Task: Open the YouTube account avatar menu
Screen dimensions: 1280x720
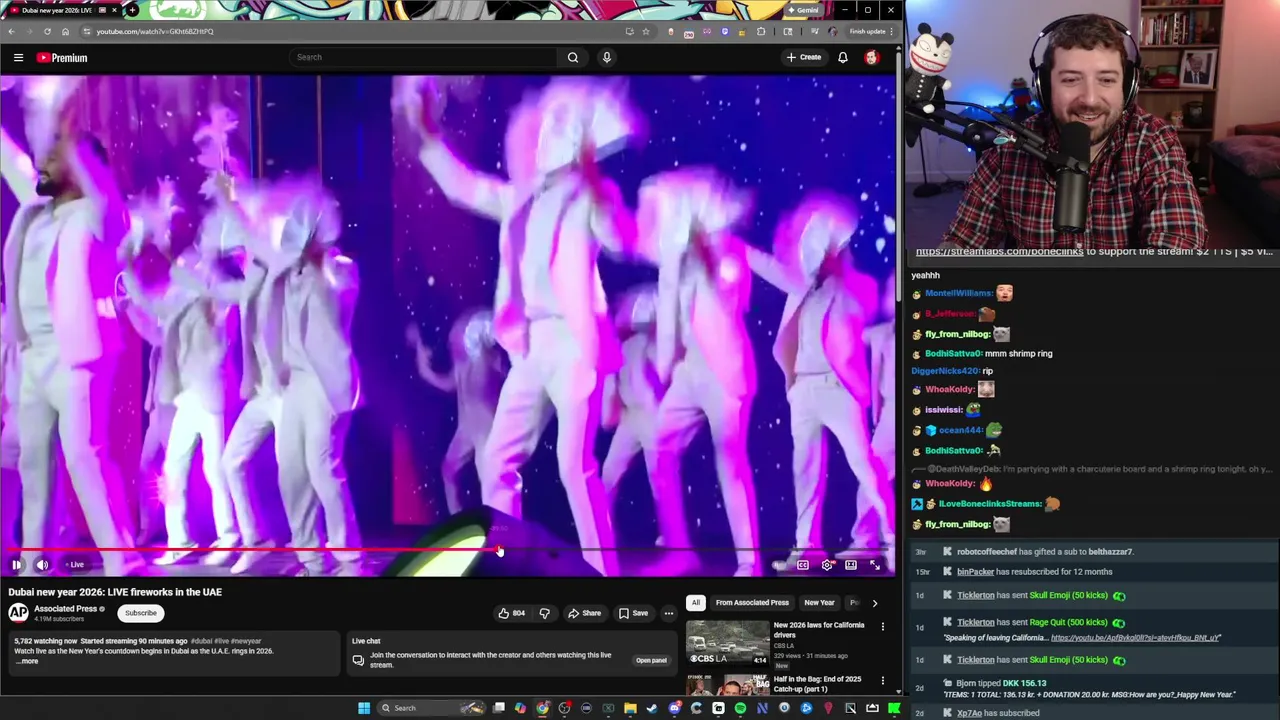Action: (x=872, y=57)
